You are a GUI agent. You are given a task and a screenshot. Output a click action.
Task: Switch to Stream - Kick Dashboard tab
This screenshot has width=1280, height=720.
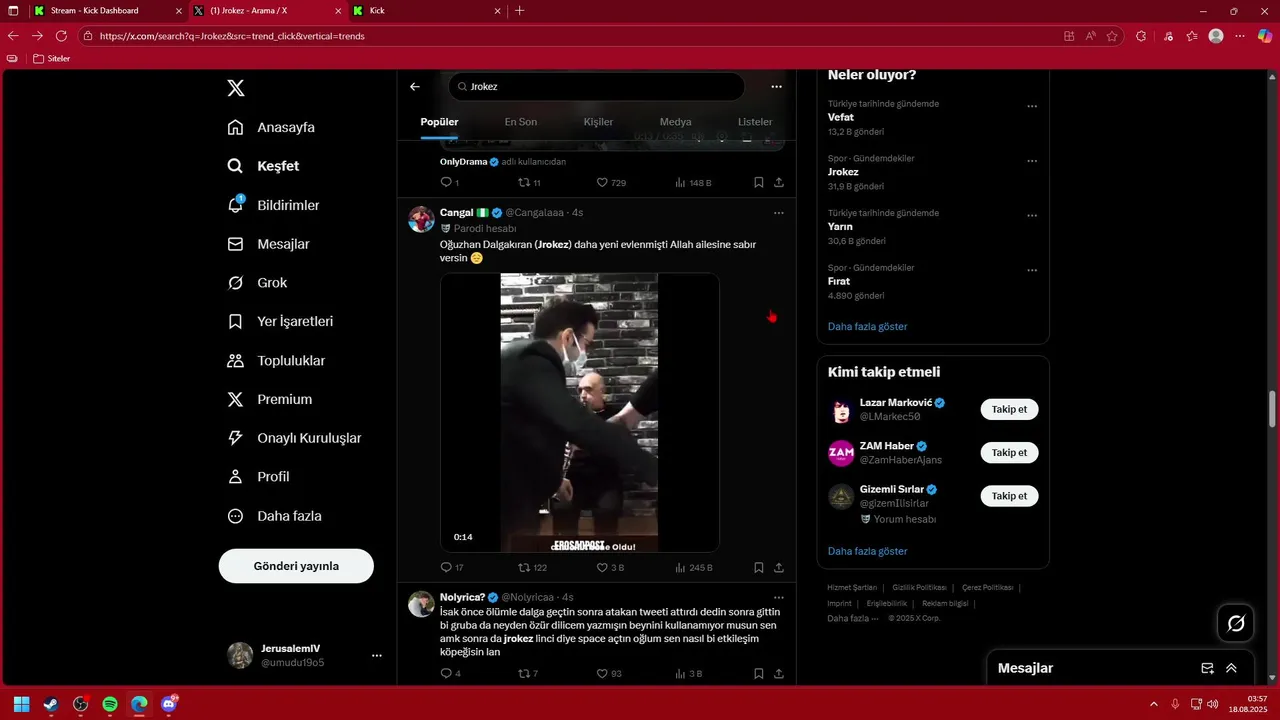[107, 11]
